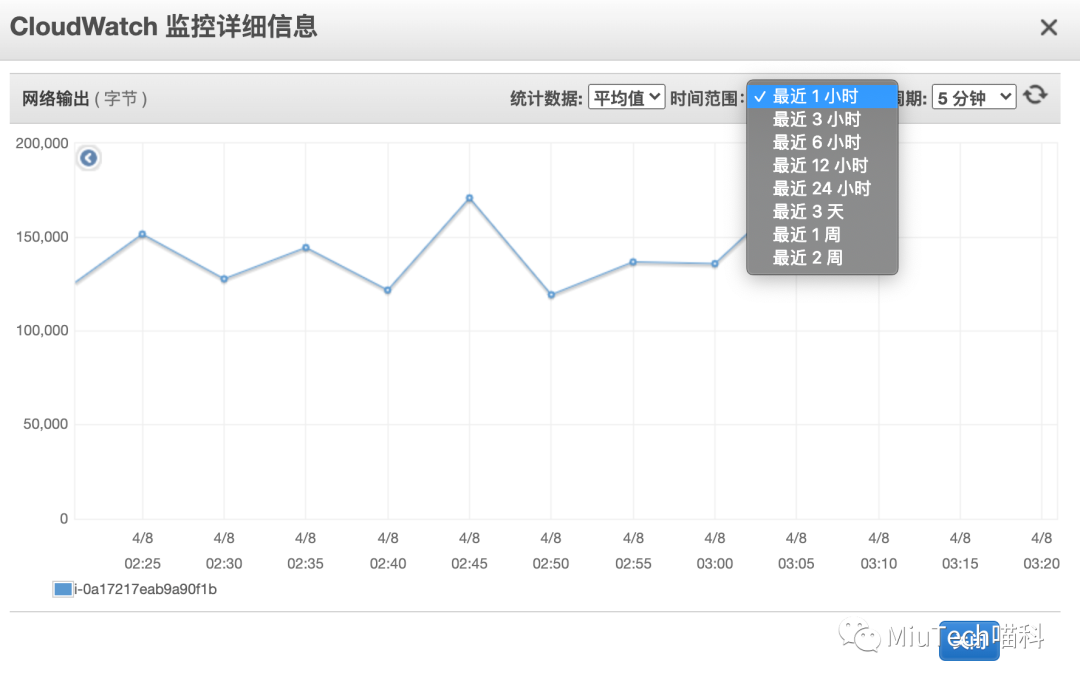1080x684 pixels.
Task: Click the data point at 02:25
Action: 143,234
